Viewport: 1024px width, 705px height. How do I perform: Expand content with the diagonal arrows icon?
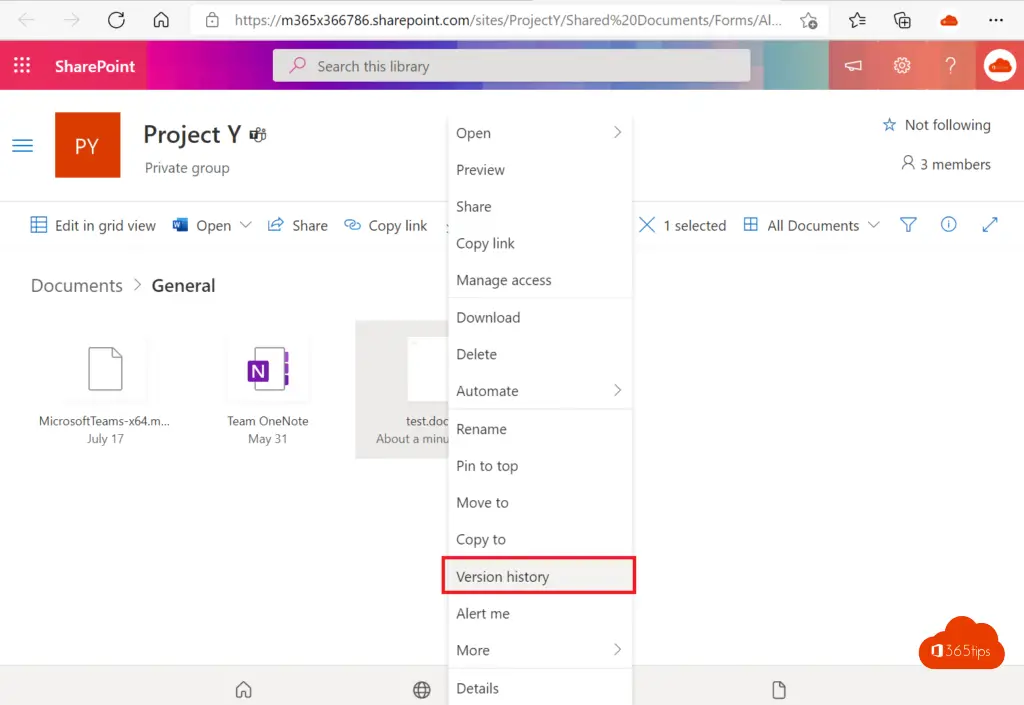coord(990,225)
